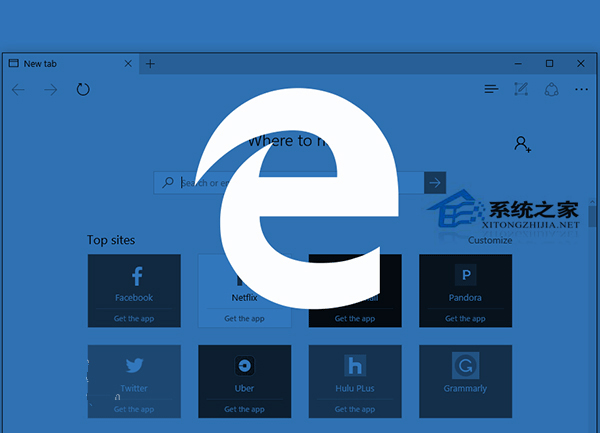600x433 pixels.
Task: Click the add user sign-in icon
Action: pyautogui.click(x=523, y=145)
